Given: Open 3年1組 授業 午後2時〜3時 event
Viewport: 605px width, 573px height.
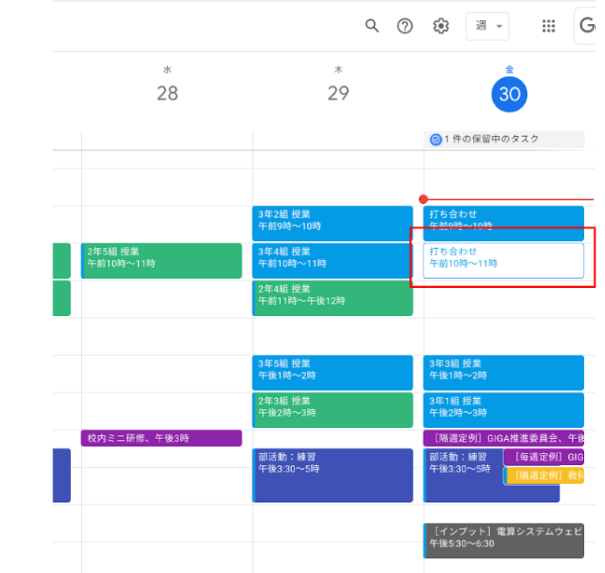Looking at the screenshot, I should pos(503,410).
